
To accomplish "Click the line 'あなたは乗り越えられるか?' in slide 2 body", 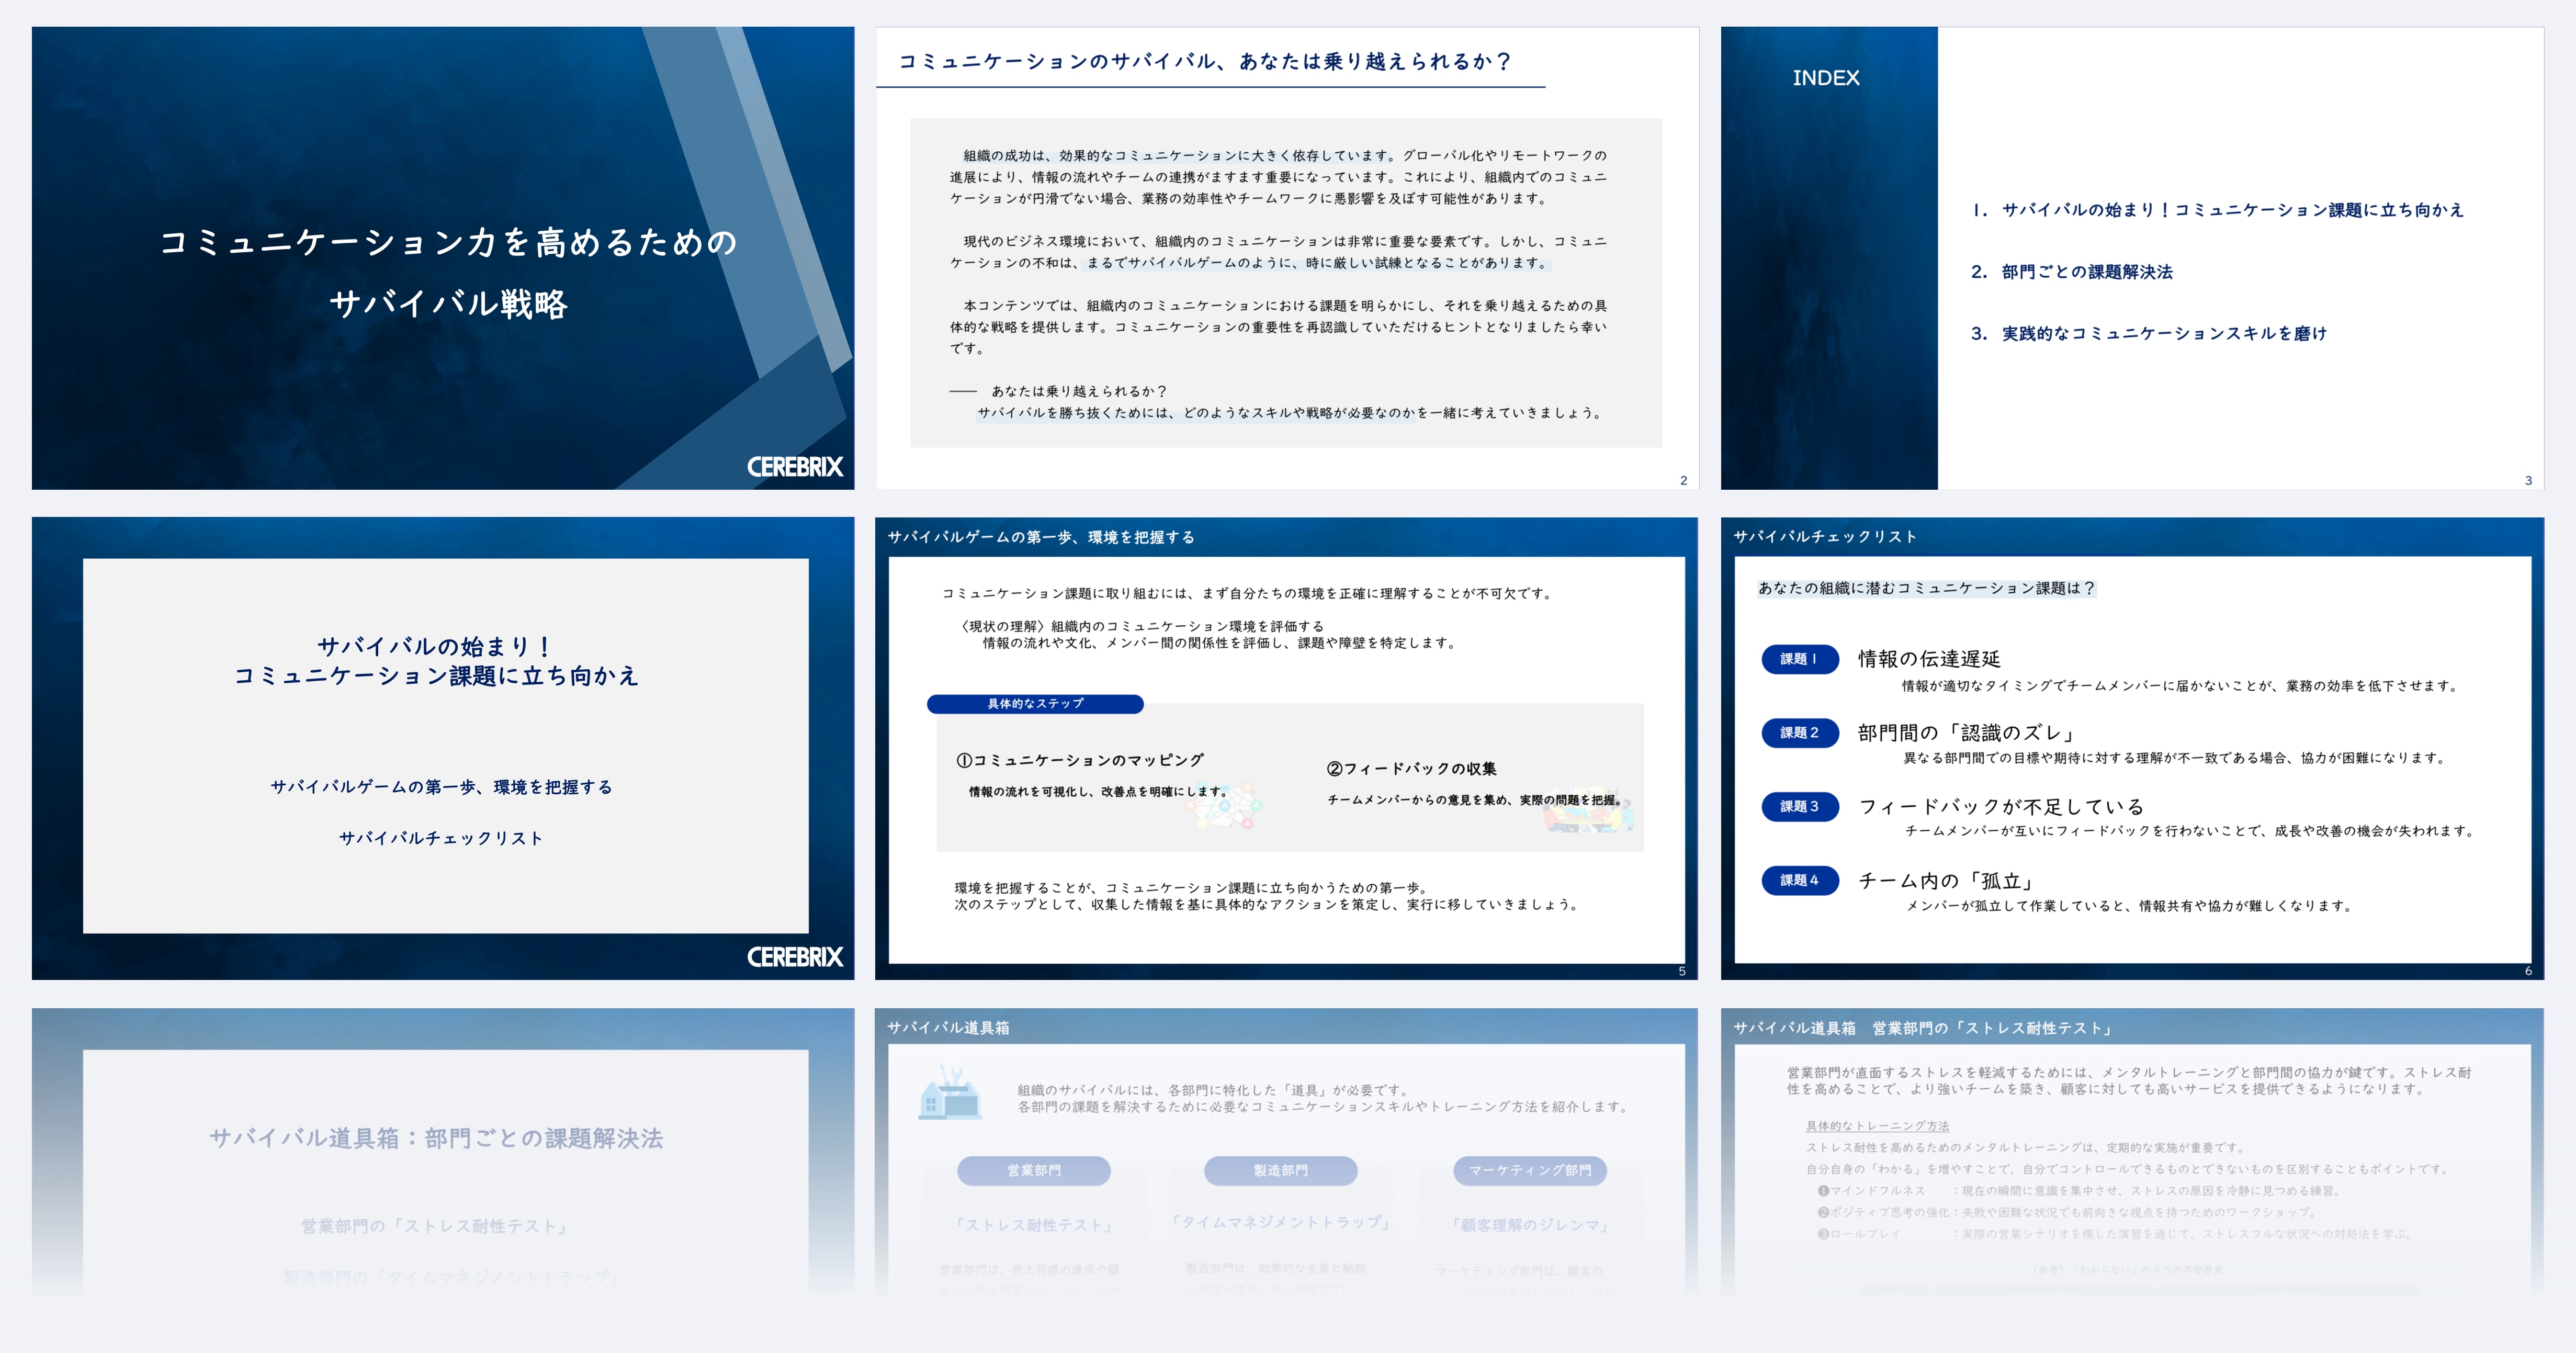I will 1079,391.
